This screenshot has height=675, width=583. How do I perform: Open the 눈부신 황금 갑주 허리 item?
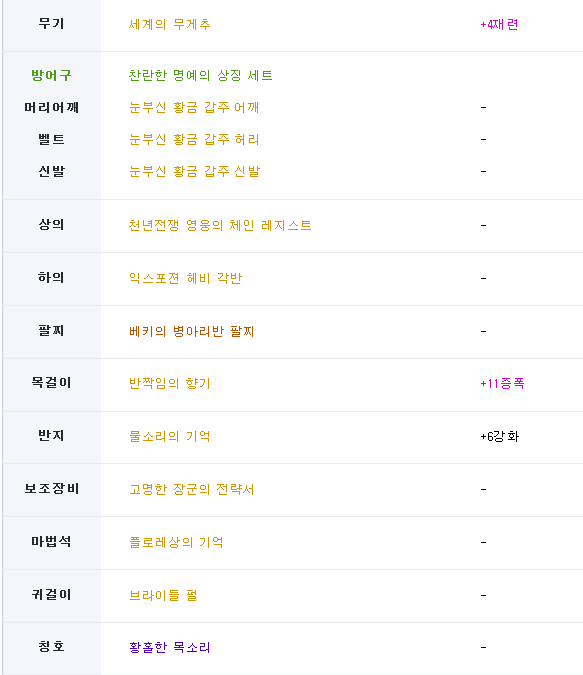pos(194,139)
